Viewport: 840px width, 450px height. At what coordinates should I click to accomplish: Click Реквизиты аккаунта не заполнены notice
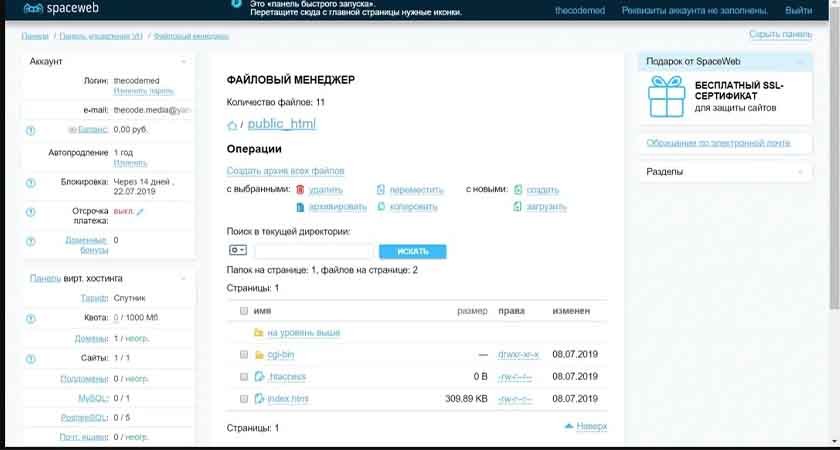[695, 11]
